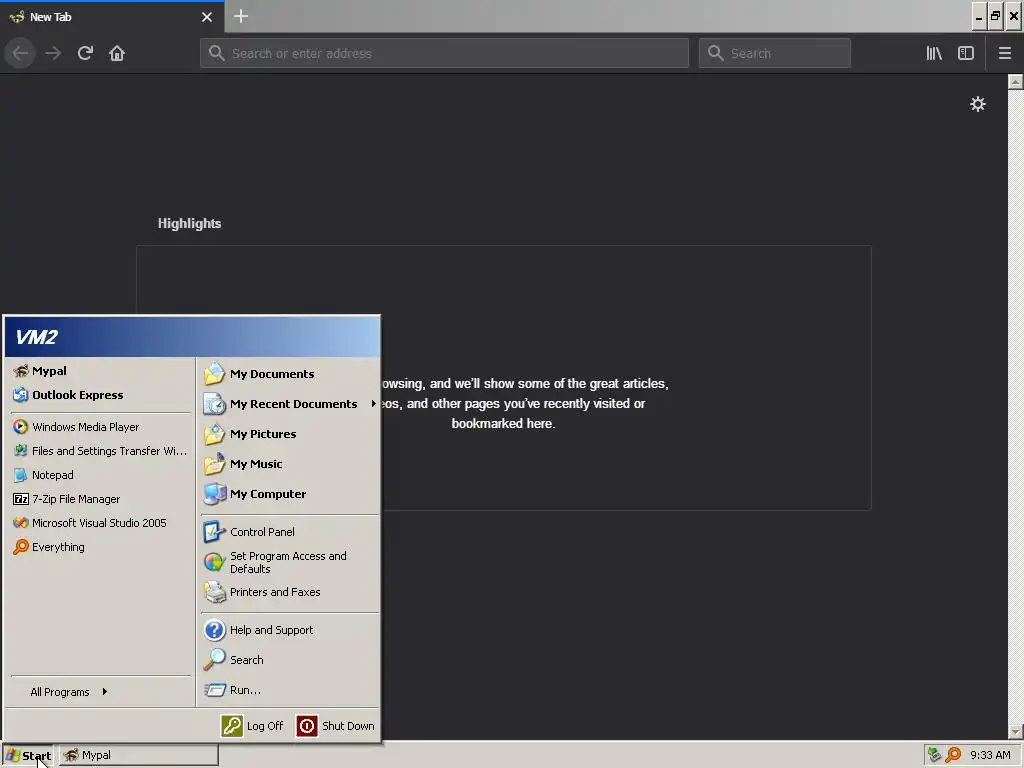Click the Everything tray icon
1024x768 pixels.
954,755
